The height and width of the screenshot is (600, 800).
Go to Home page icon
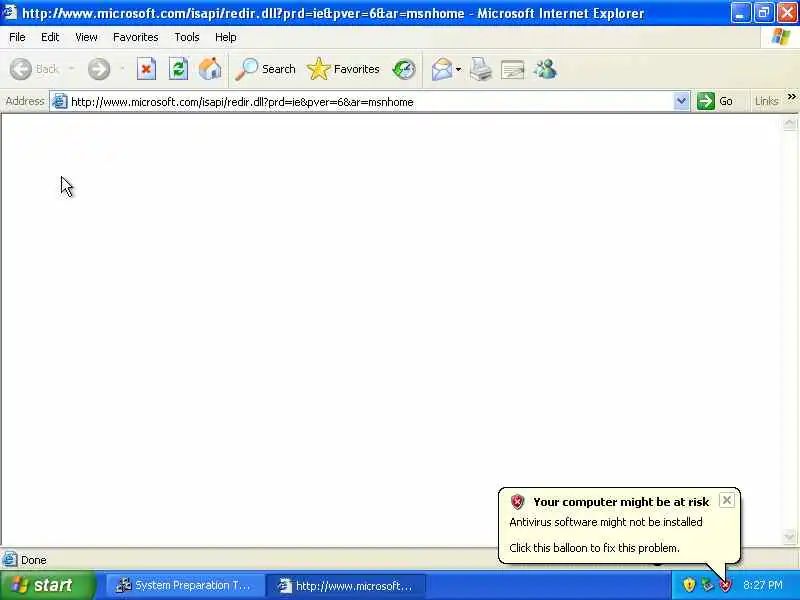pos(210,69)
